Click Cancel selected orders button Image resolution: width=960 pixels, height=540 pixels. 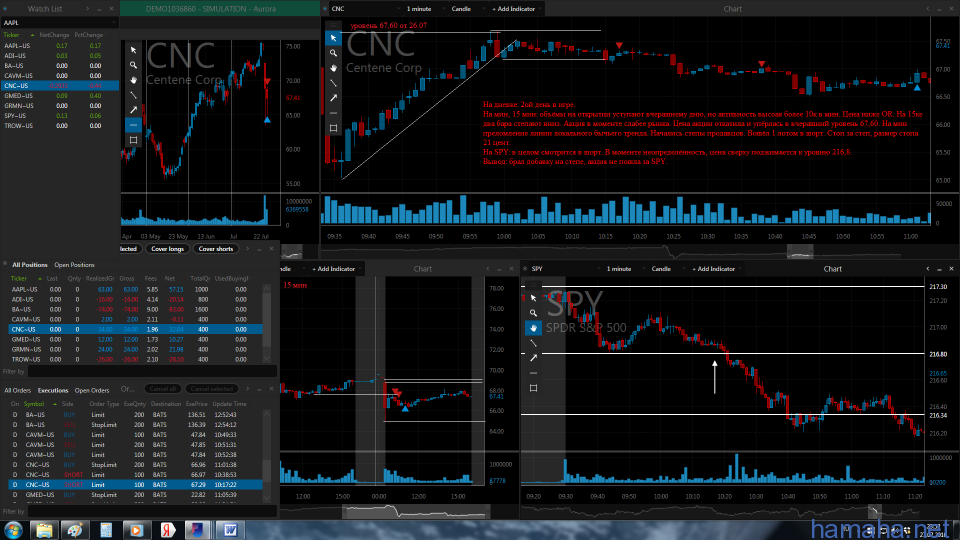[x=211, y=389]
